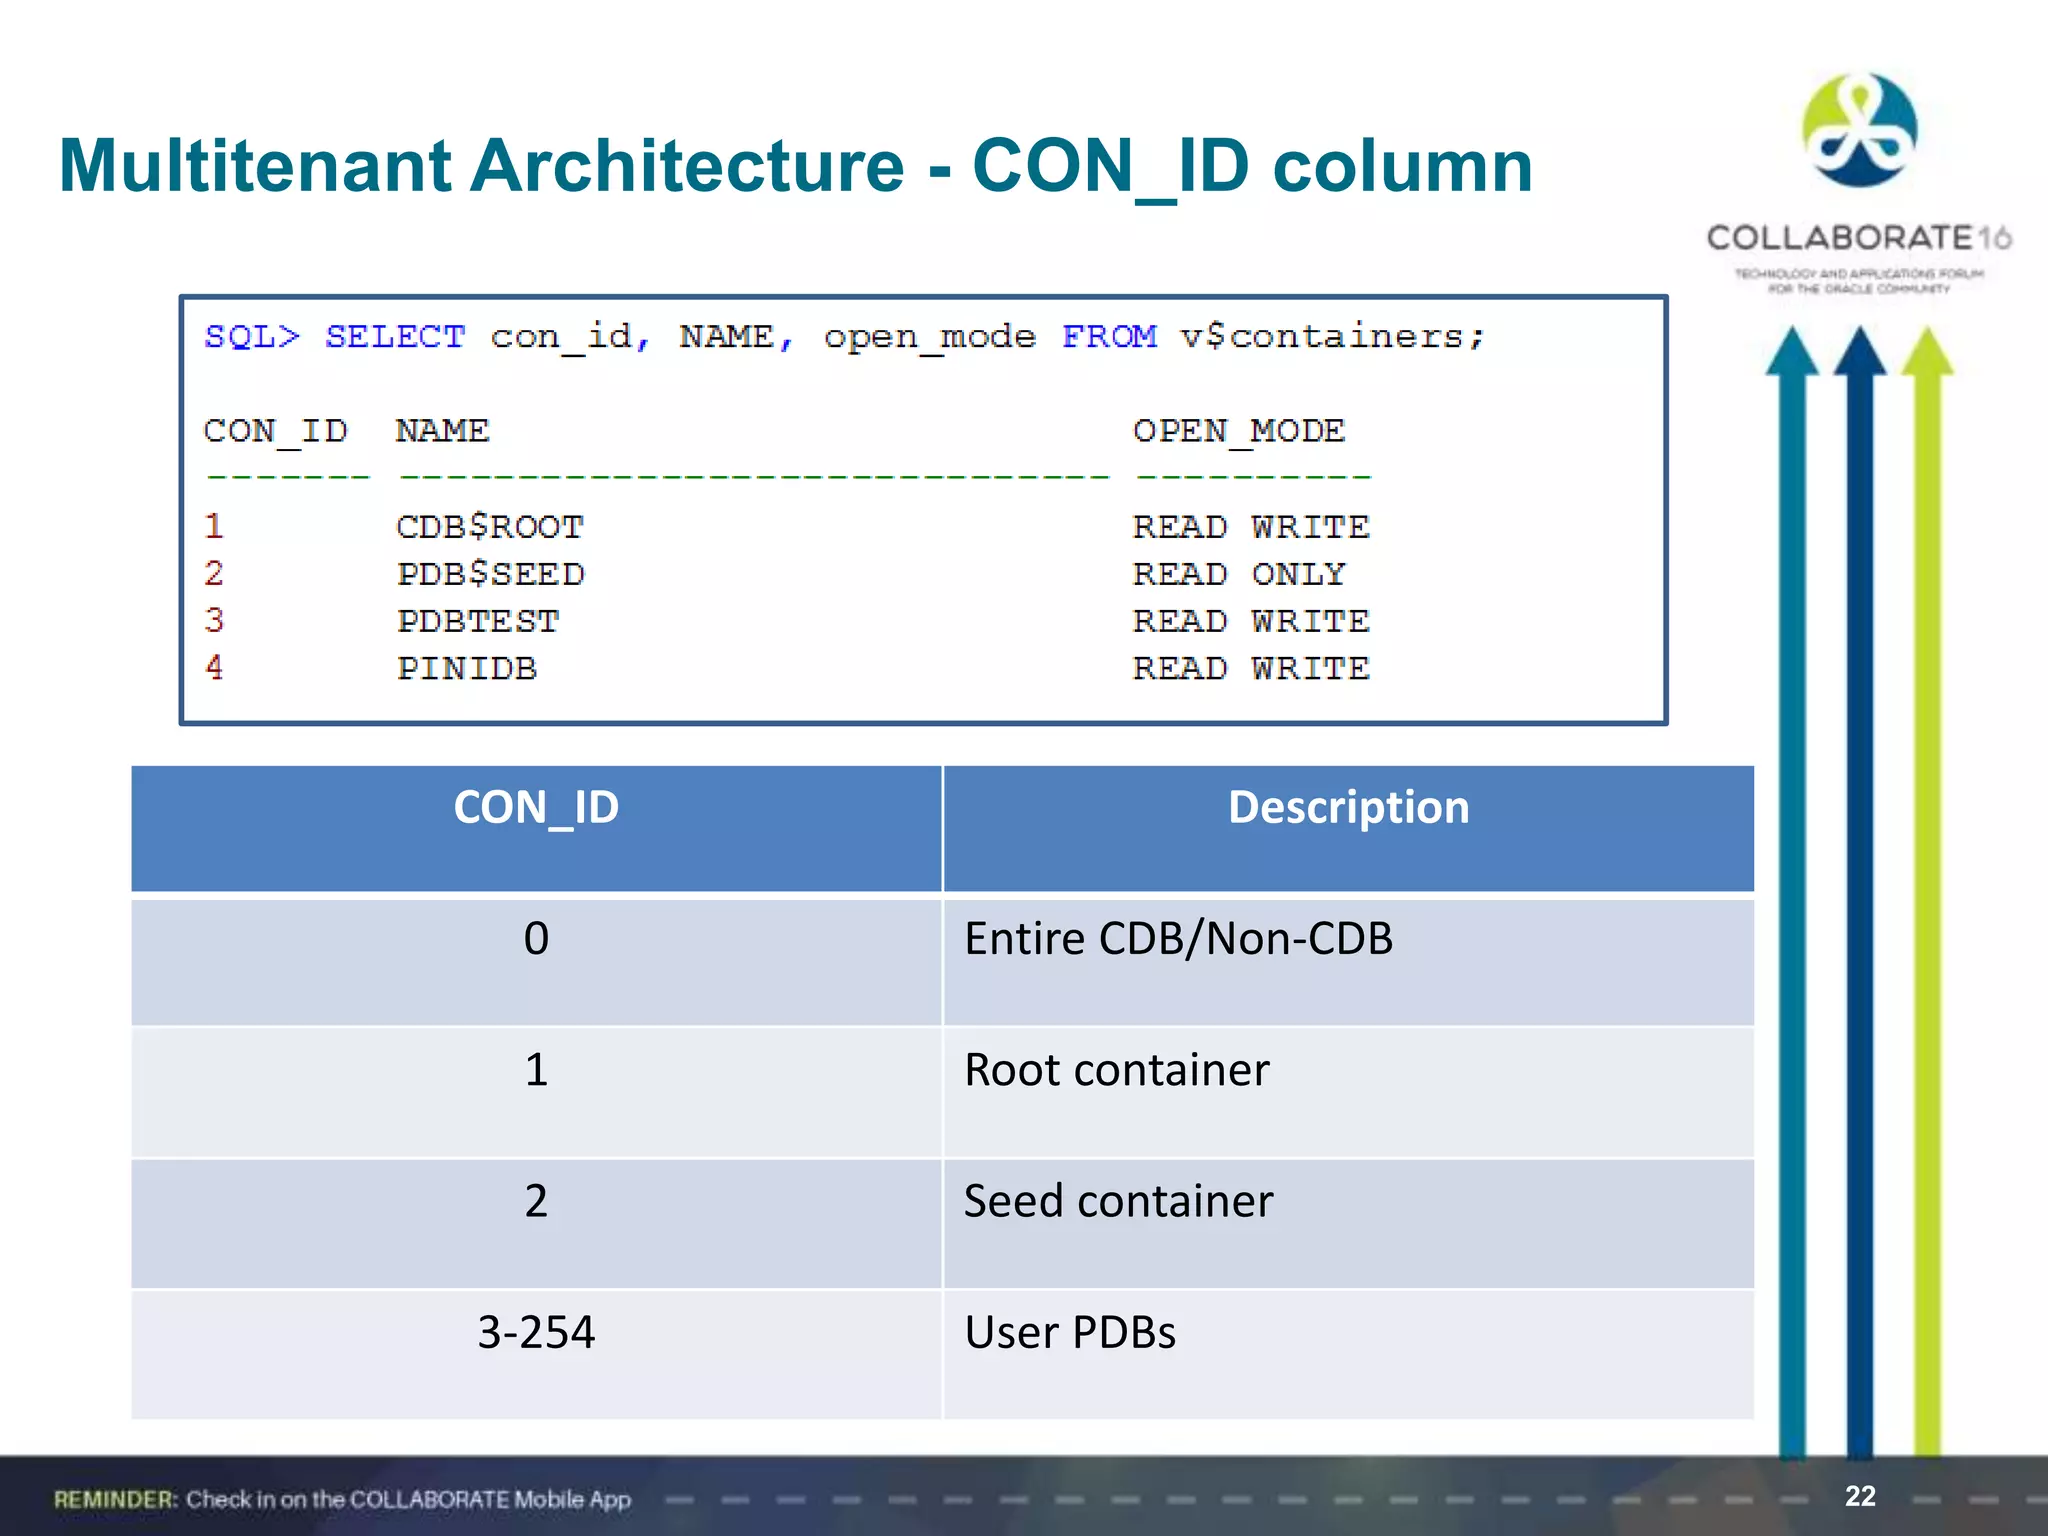Click con_id value 3 in SQL output

tap(214, 621)
